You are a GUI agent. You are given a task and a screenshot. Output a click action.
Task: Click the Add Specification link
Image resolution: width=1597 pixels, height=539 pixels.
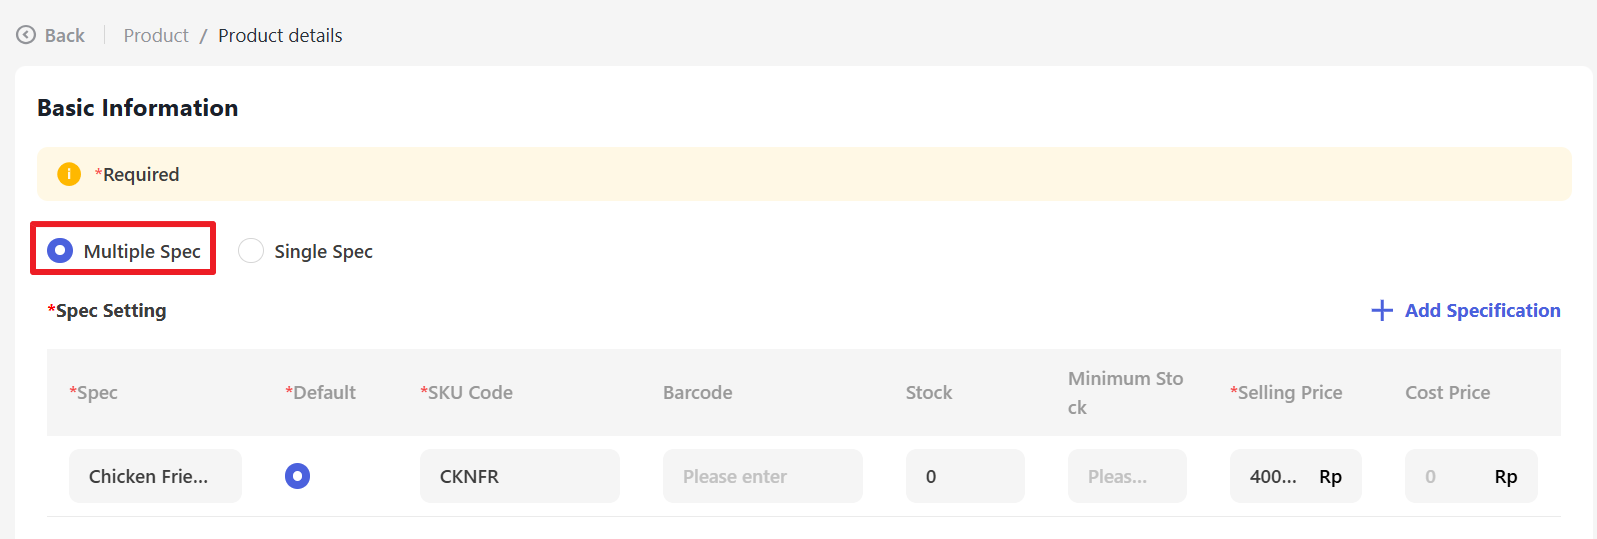(x=1482, y=311)
